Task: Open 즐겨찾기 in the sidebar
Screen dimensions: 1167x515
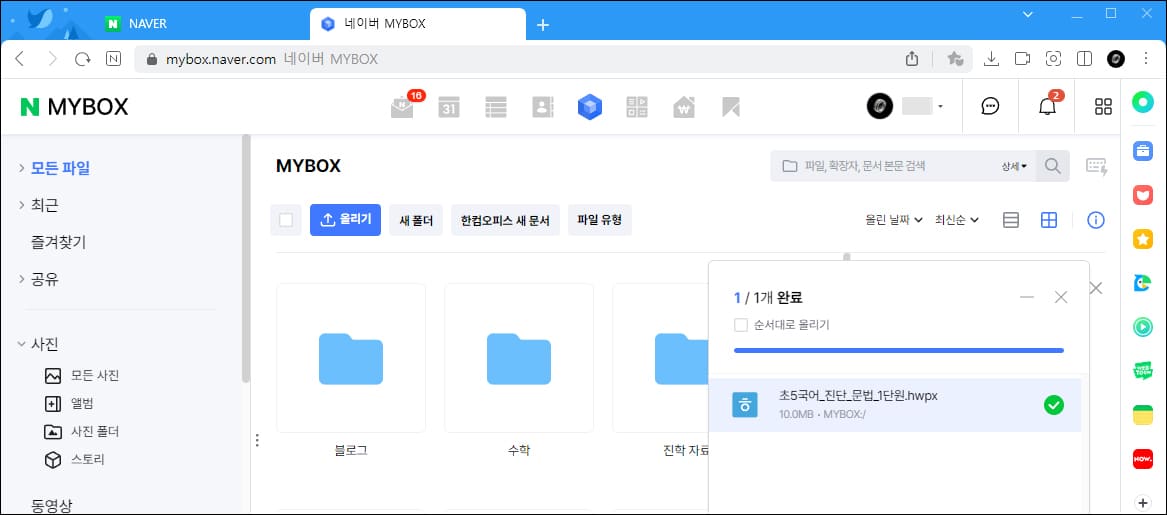Action: pyautogui.click(x=59, y=242)
